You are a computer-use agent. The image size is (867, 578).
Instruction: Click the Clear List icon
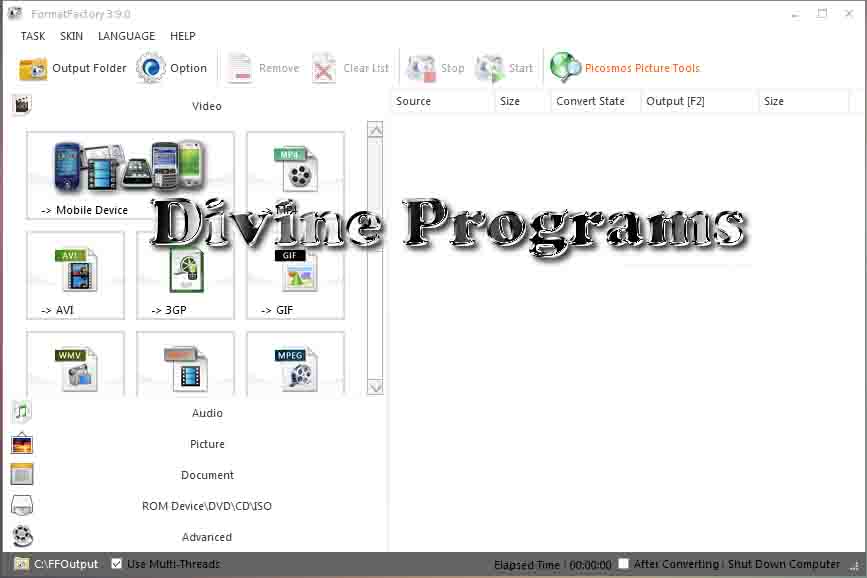coord(324,69)
